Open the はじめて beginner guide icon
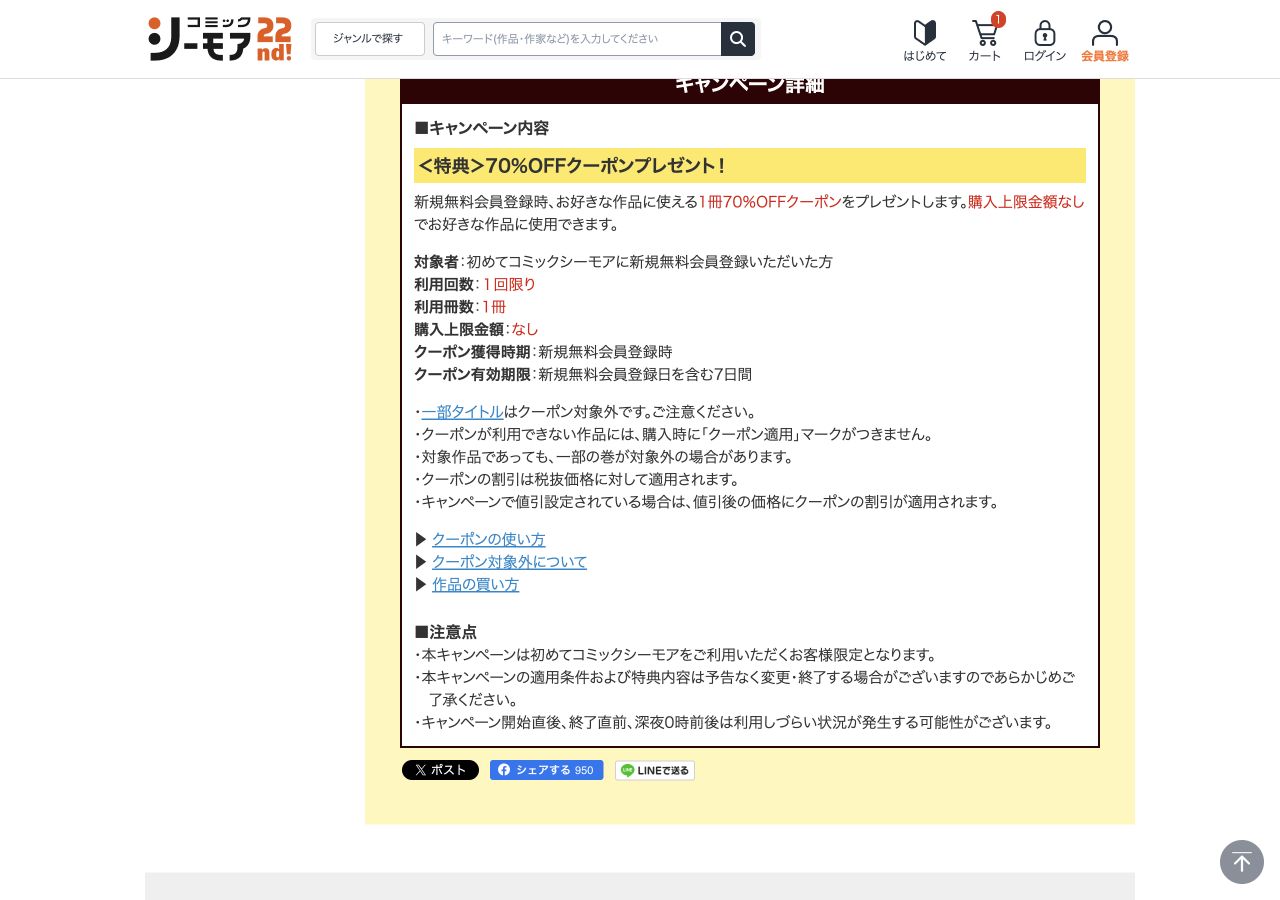The height and width of the screenshot is (900, 1280). pyautogui.click(x=925, y=41)
